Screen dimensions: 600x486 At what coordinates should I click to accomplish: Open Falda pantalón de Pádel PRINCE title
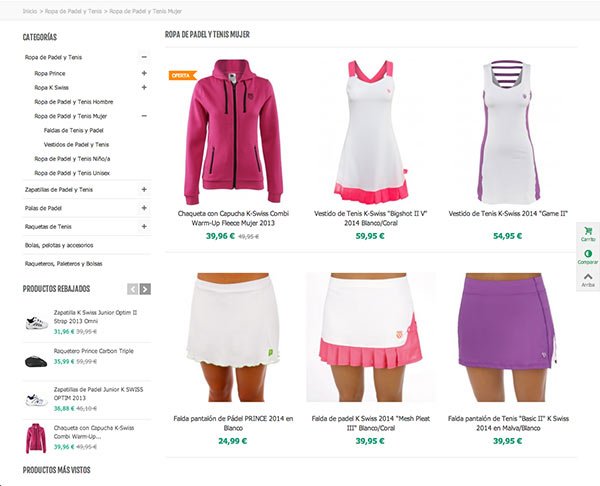[233, 423]
